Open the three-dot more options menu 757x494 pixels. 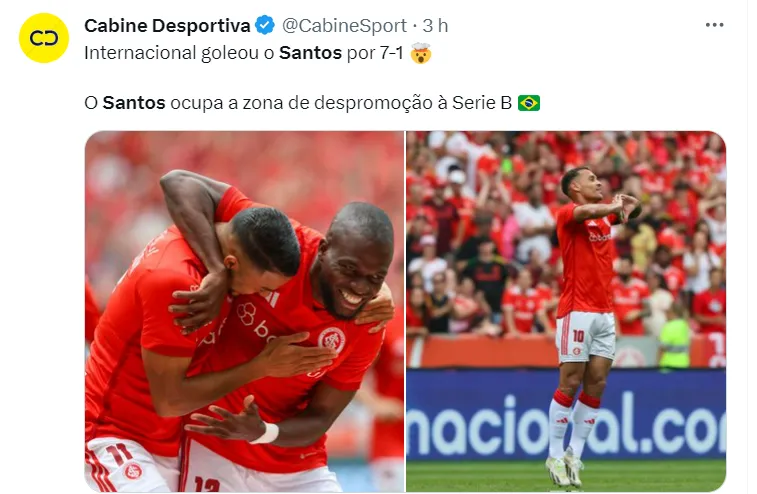[715, 25]
